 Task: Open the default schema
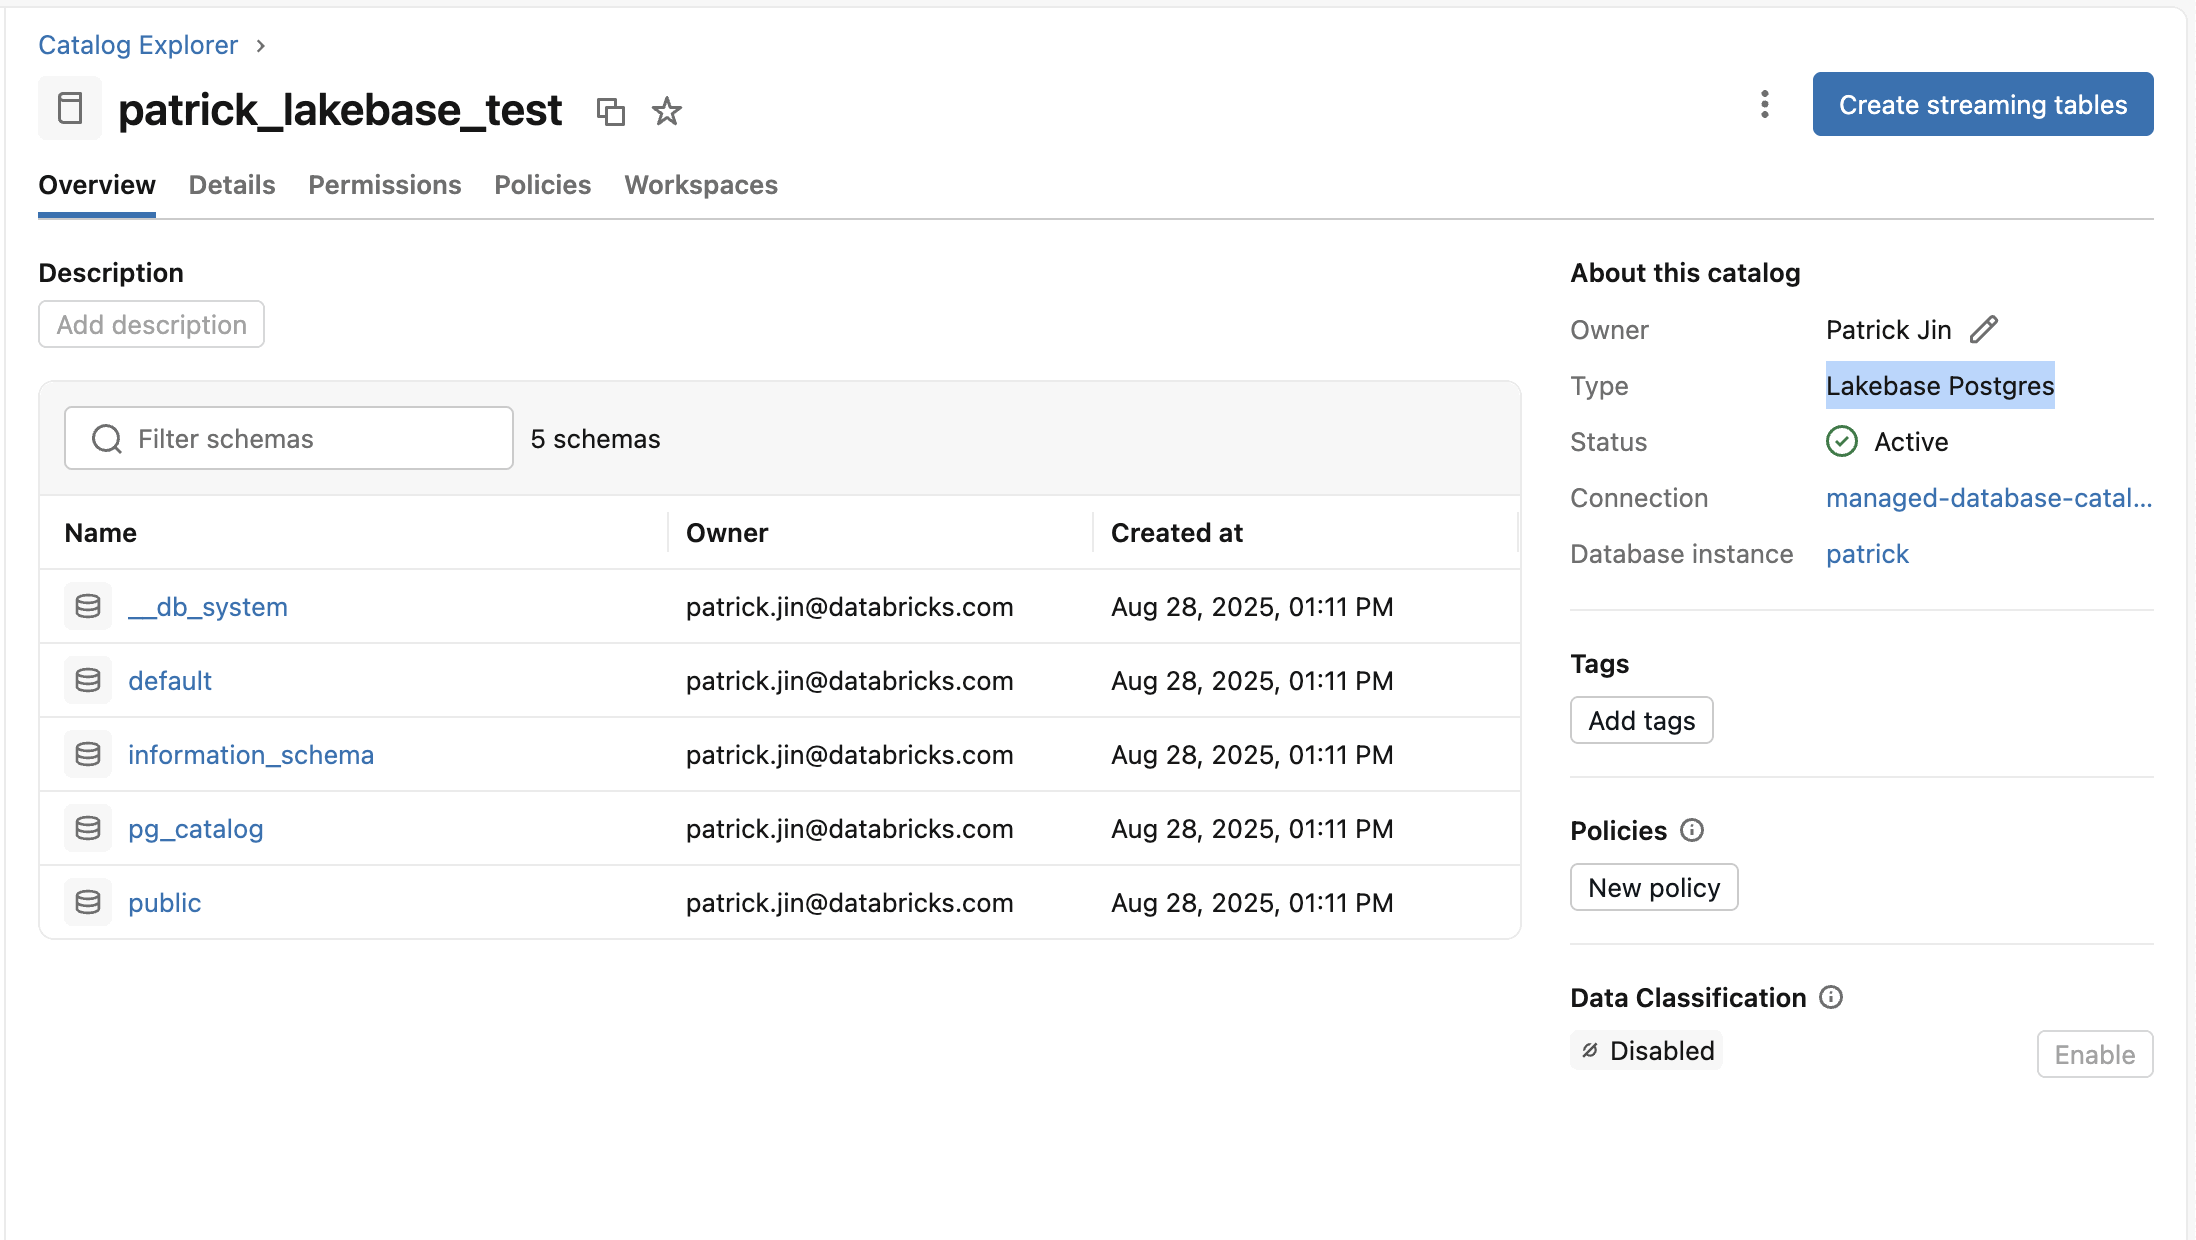click(170, 680)
